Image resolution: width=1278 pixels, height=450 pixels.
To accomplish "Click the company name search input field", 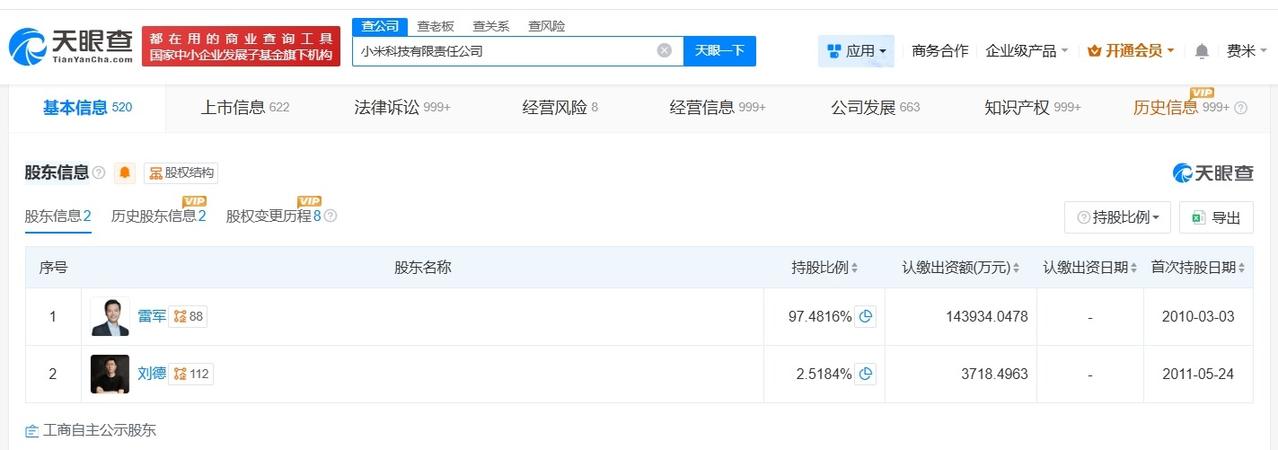I will [x=505, y=51].
